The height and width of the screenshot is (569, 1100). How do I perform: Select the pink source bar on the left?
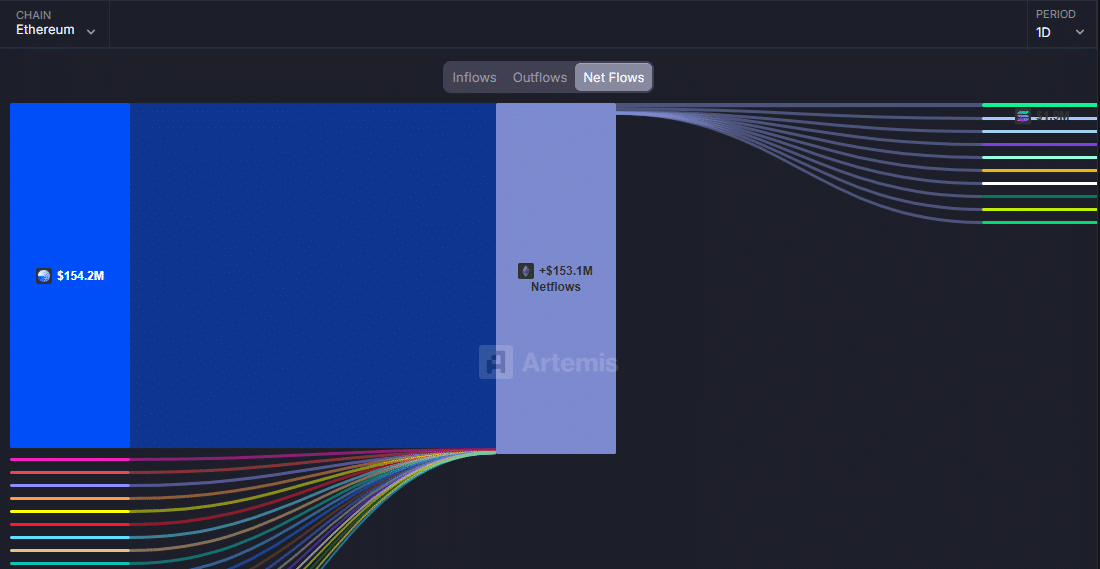click(x=70, y=460)
